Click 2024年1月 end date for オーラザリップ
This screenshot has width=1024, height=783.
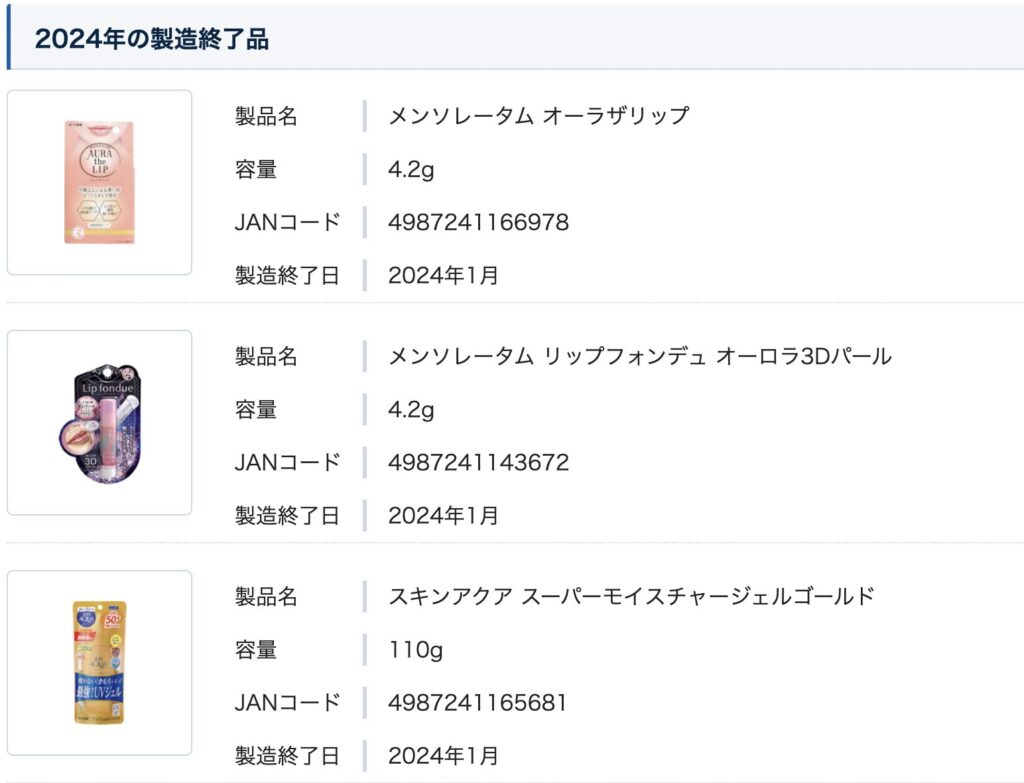(x=443, y=276)
